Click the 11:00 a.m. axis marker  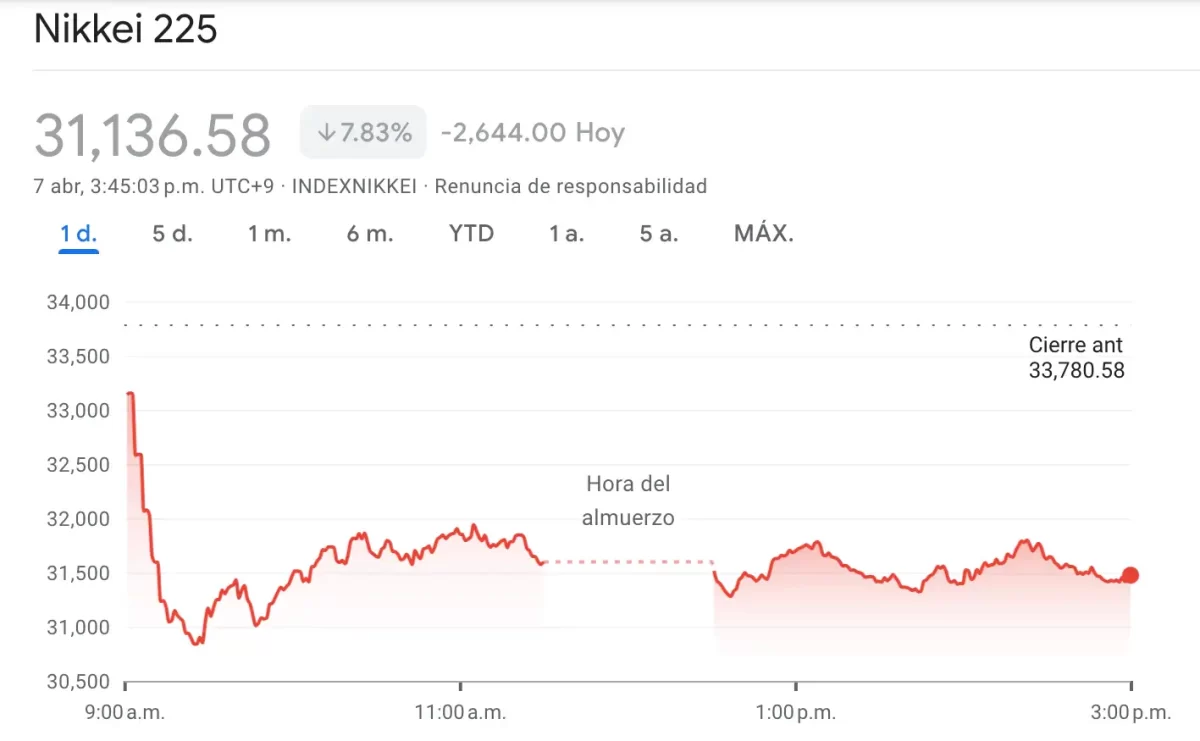pos(460,713)
